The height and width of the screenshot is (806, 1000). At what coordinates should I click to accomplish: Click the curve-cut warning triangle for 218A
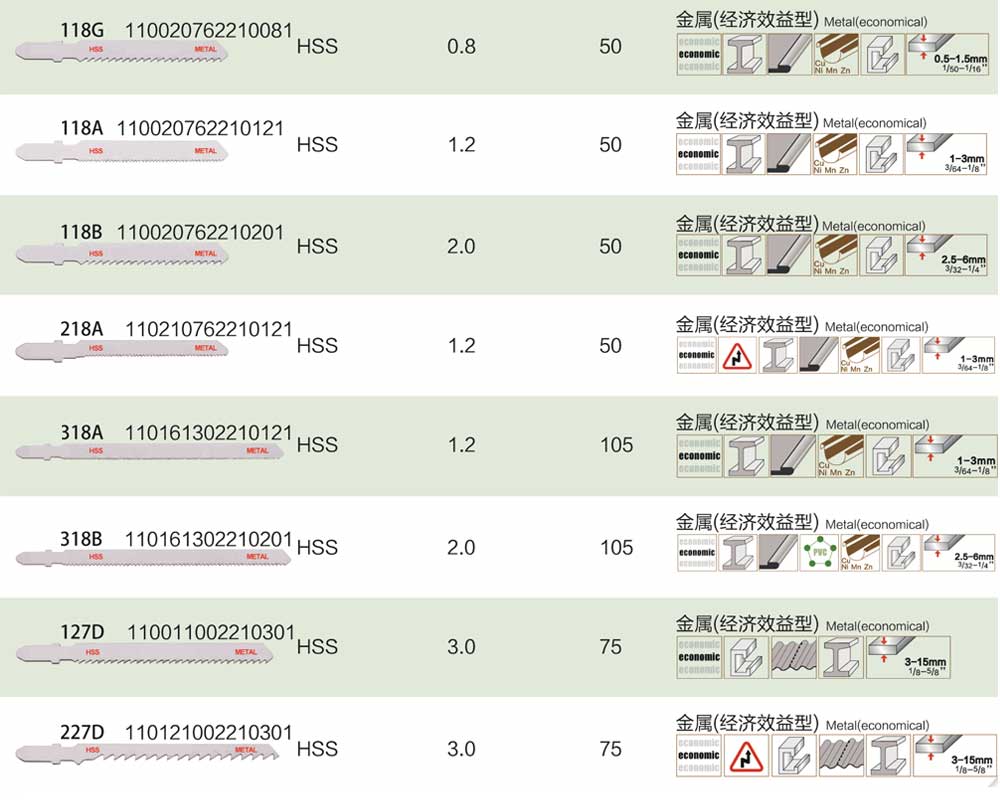click(x=738, y=355)
